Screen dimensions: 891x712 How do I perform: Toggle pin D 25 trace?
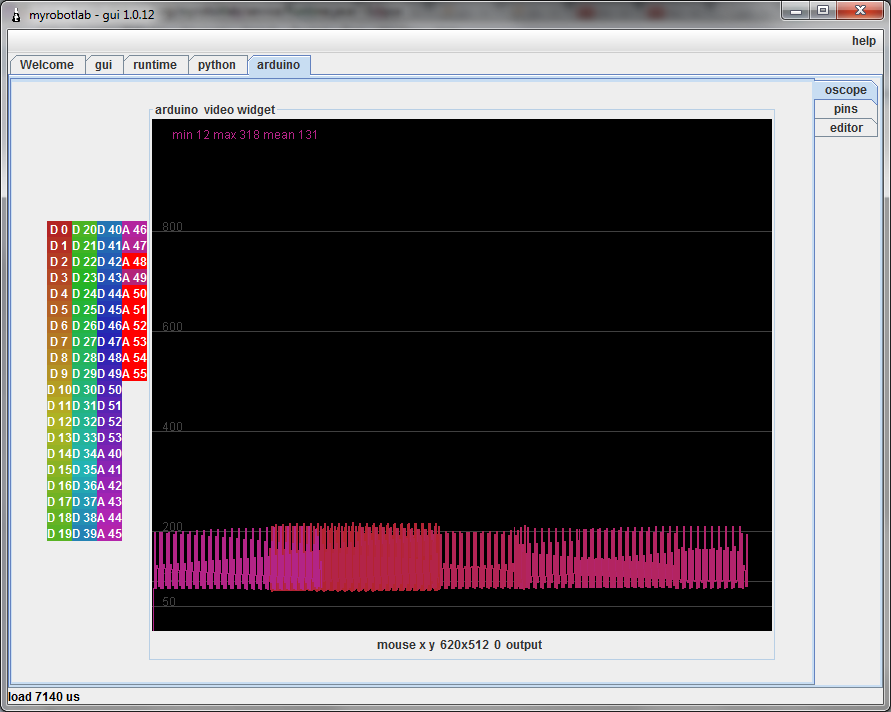84,310
